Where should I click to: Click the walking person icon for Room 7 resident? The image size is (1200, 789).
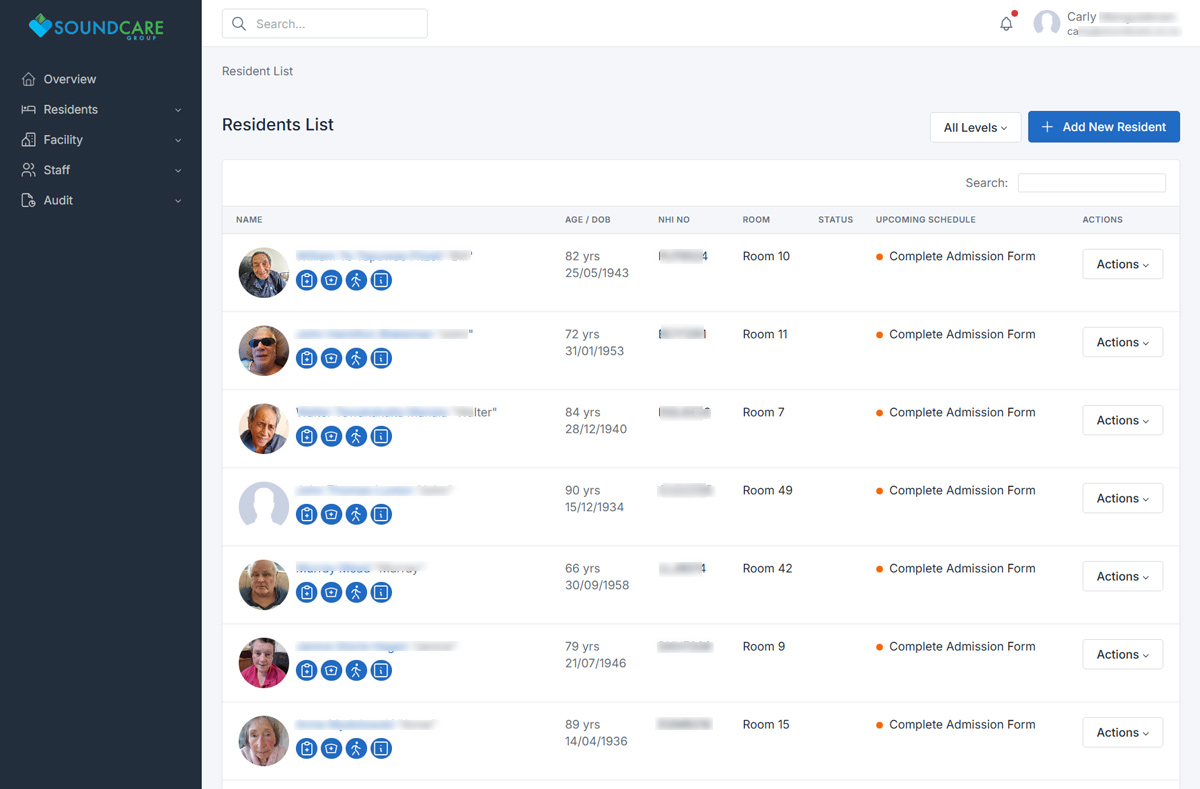click(357, 437)
